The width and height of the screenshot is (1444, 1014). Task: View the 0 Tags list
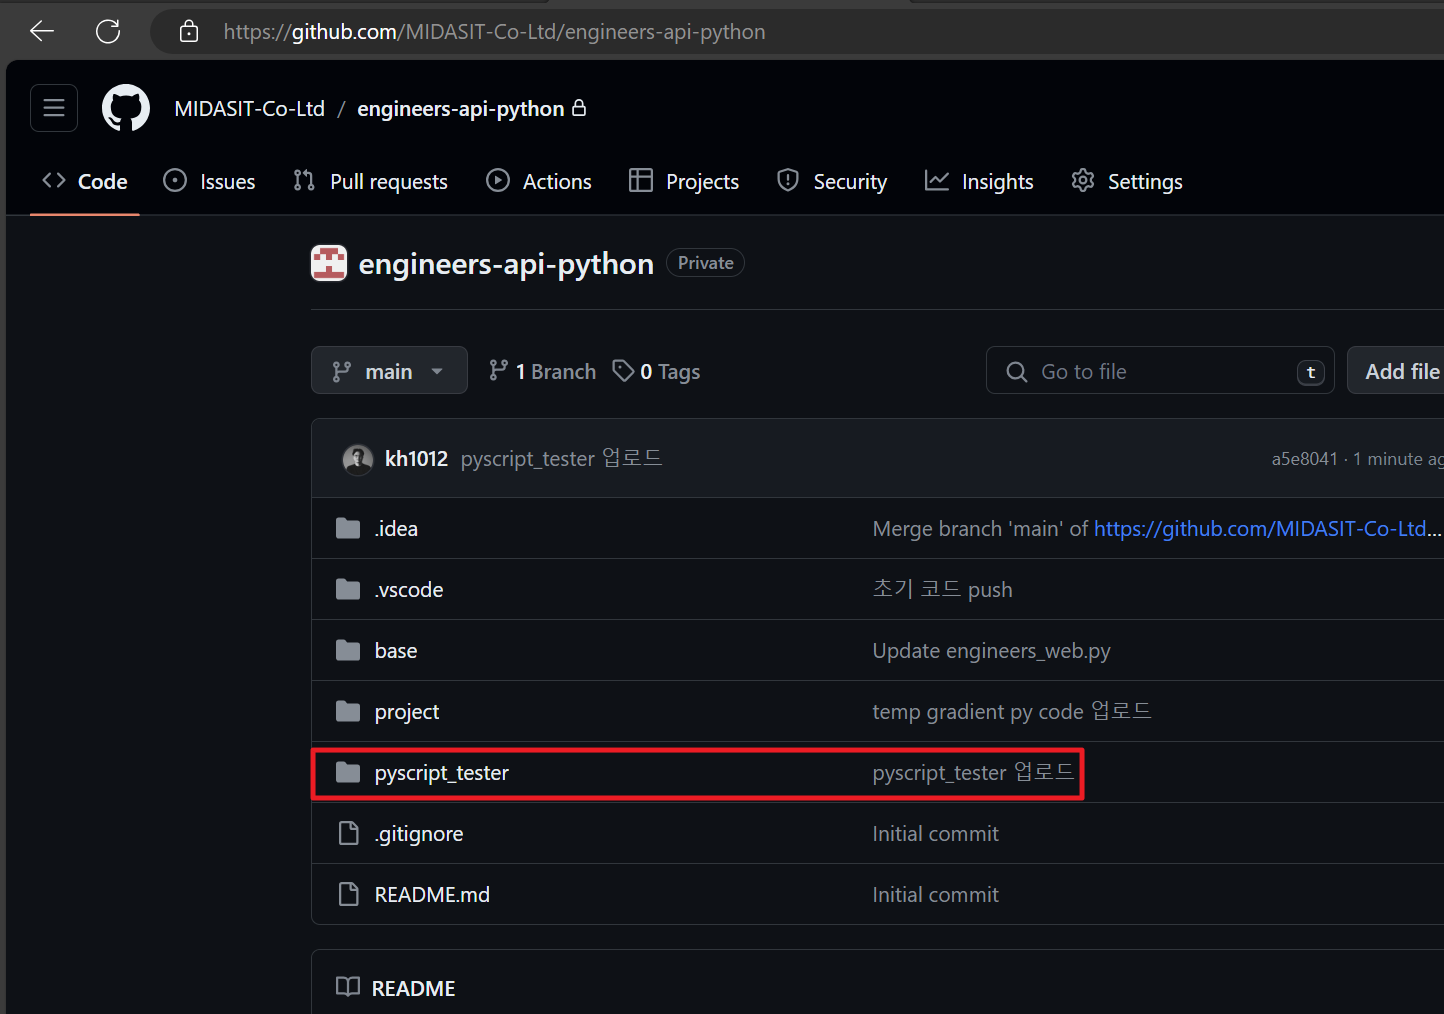click(x=656, y=371)
